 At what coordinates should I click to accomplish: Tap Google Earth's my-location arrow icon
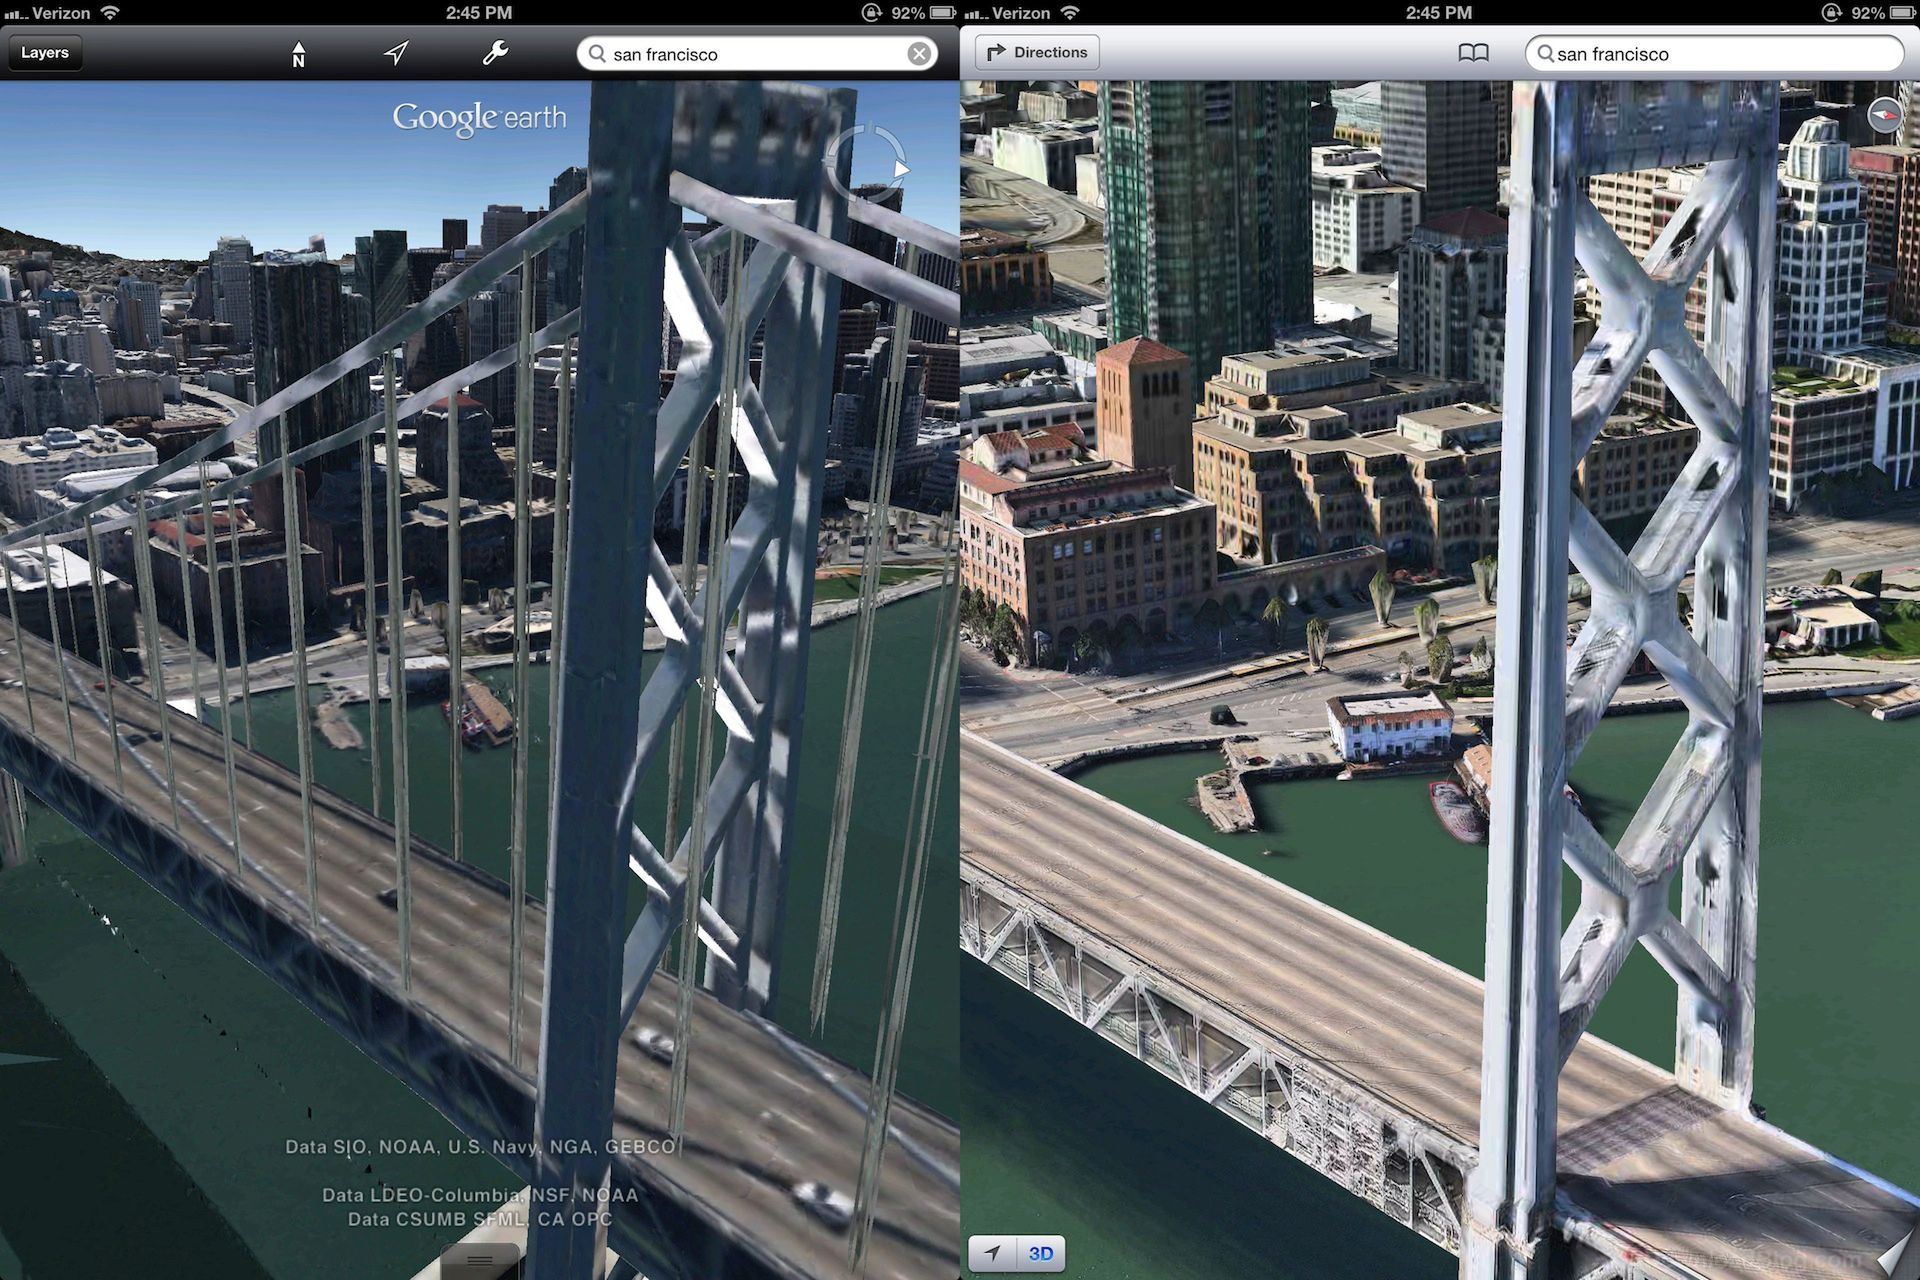tap(396, 53)
